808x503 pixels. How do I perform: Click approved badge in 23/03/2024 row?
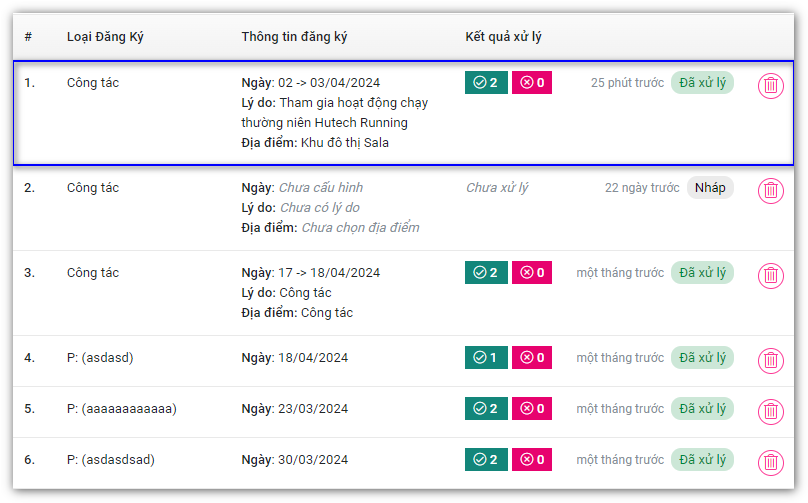[x=486, y=409]
